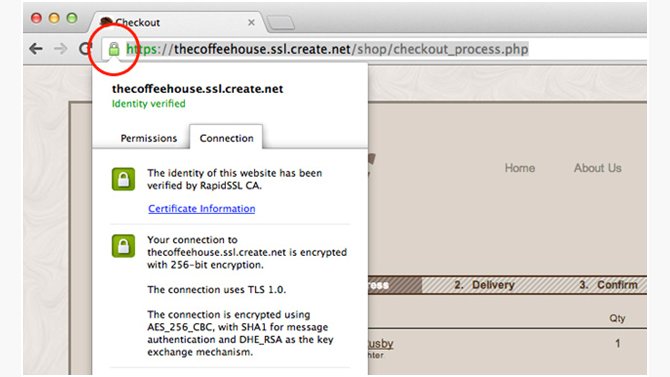Click the macOS green zoom window button

pyautogui.click(x=72, y=18)
